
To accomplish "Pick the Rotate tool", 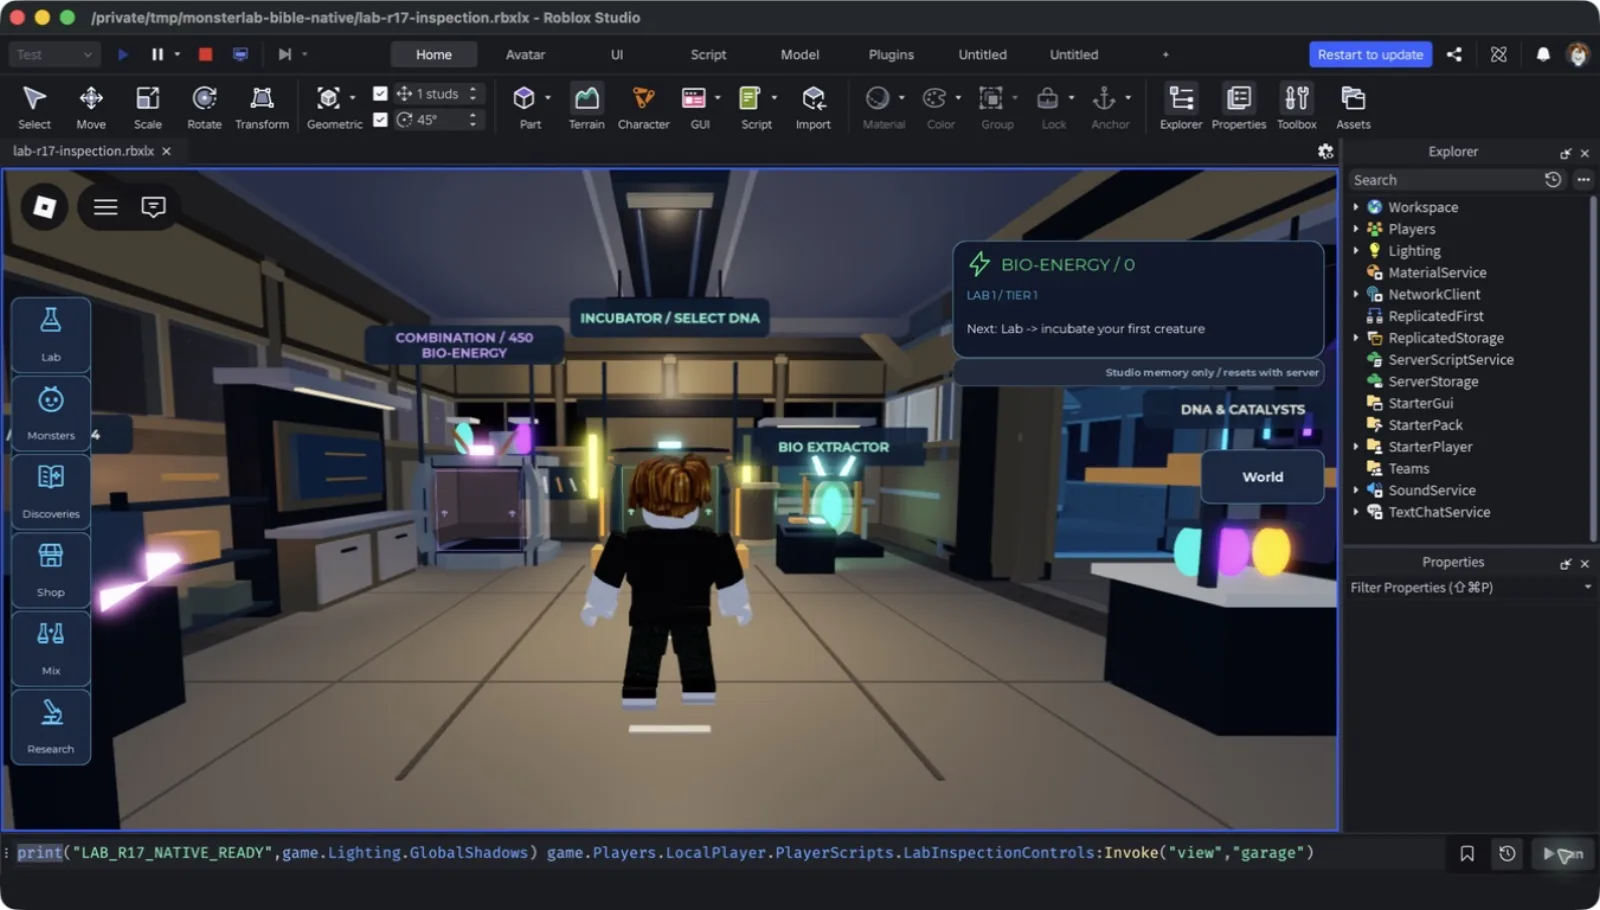I will (x=204, y=106).
